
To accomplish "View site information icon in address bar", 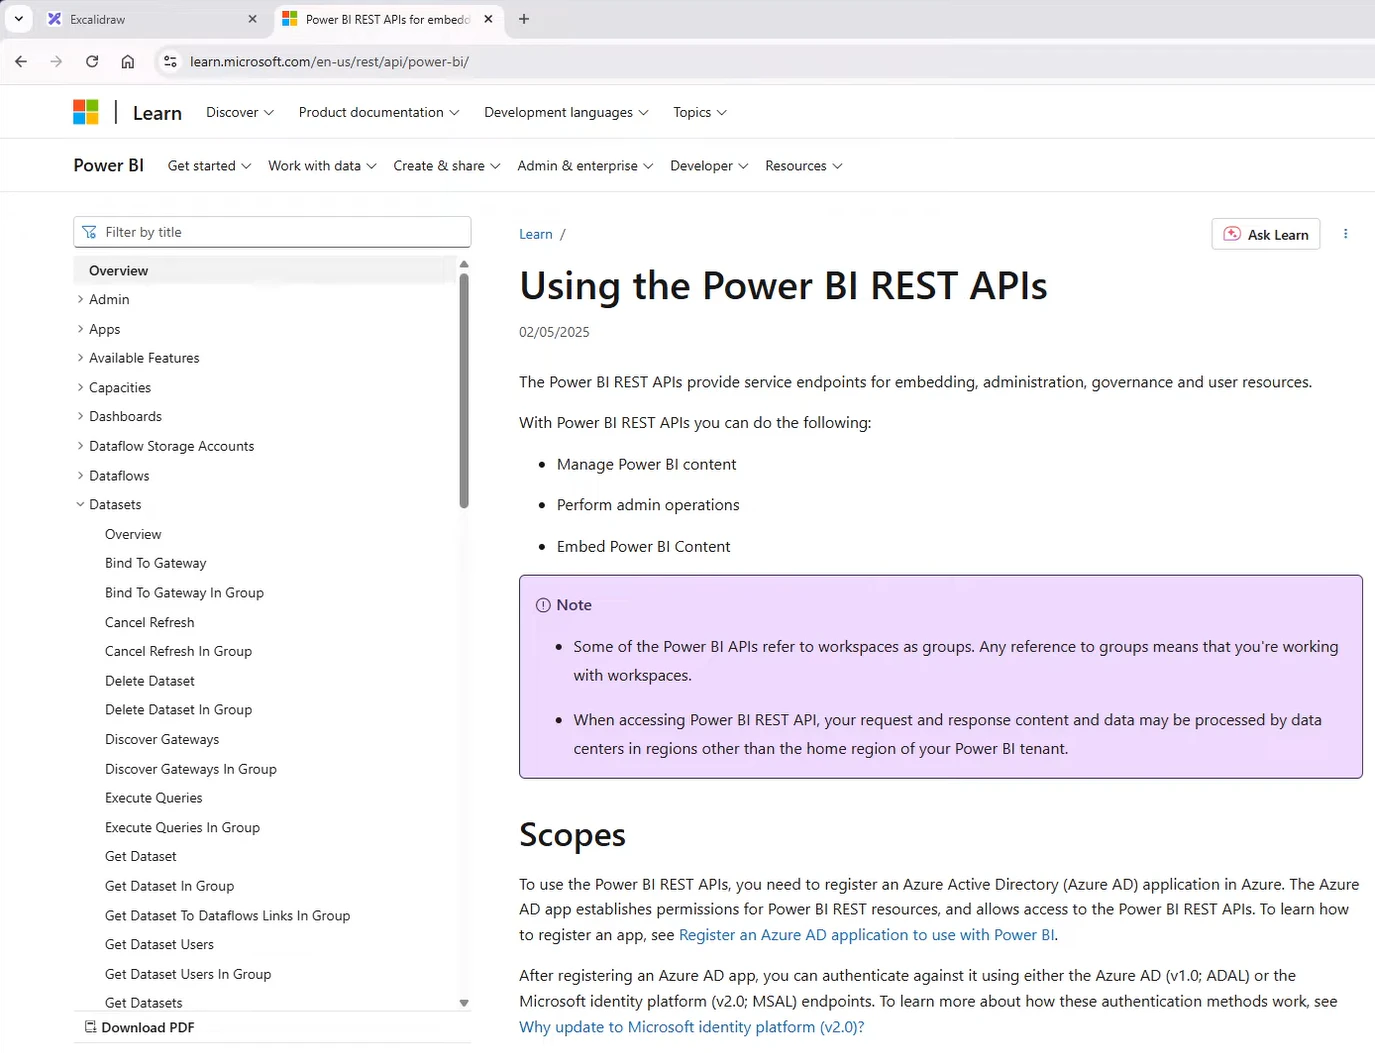I will [170, 61].
